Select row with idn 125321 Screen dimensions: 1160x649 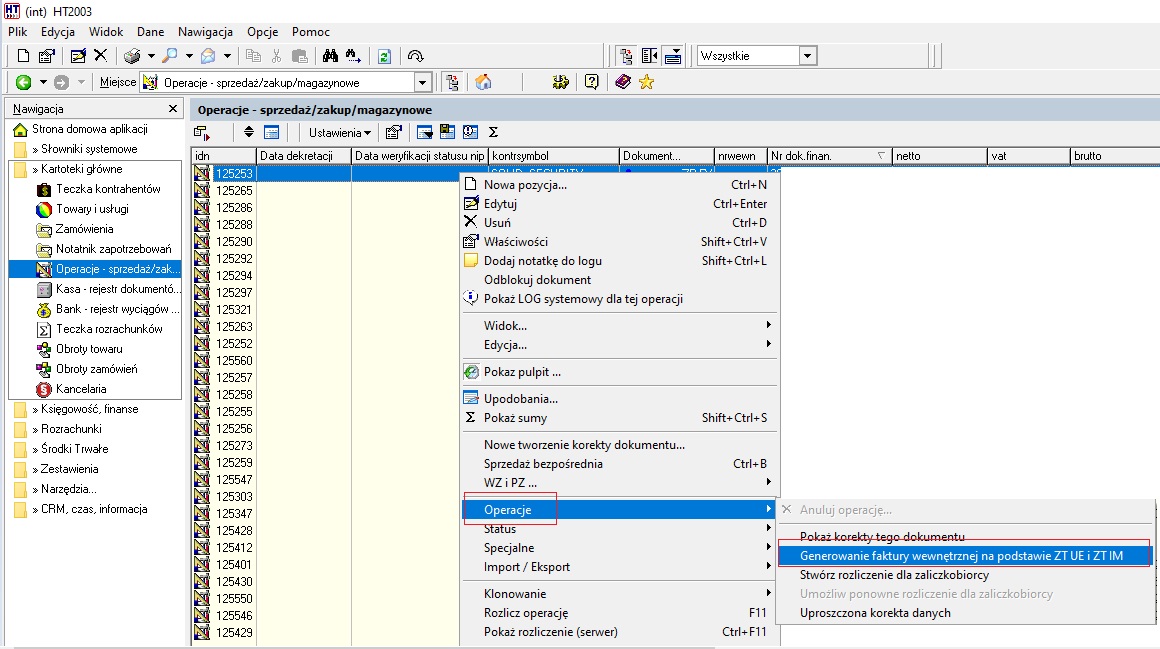[234, 309]
